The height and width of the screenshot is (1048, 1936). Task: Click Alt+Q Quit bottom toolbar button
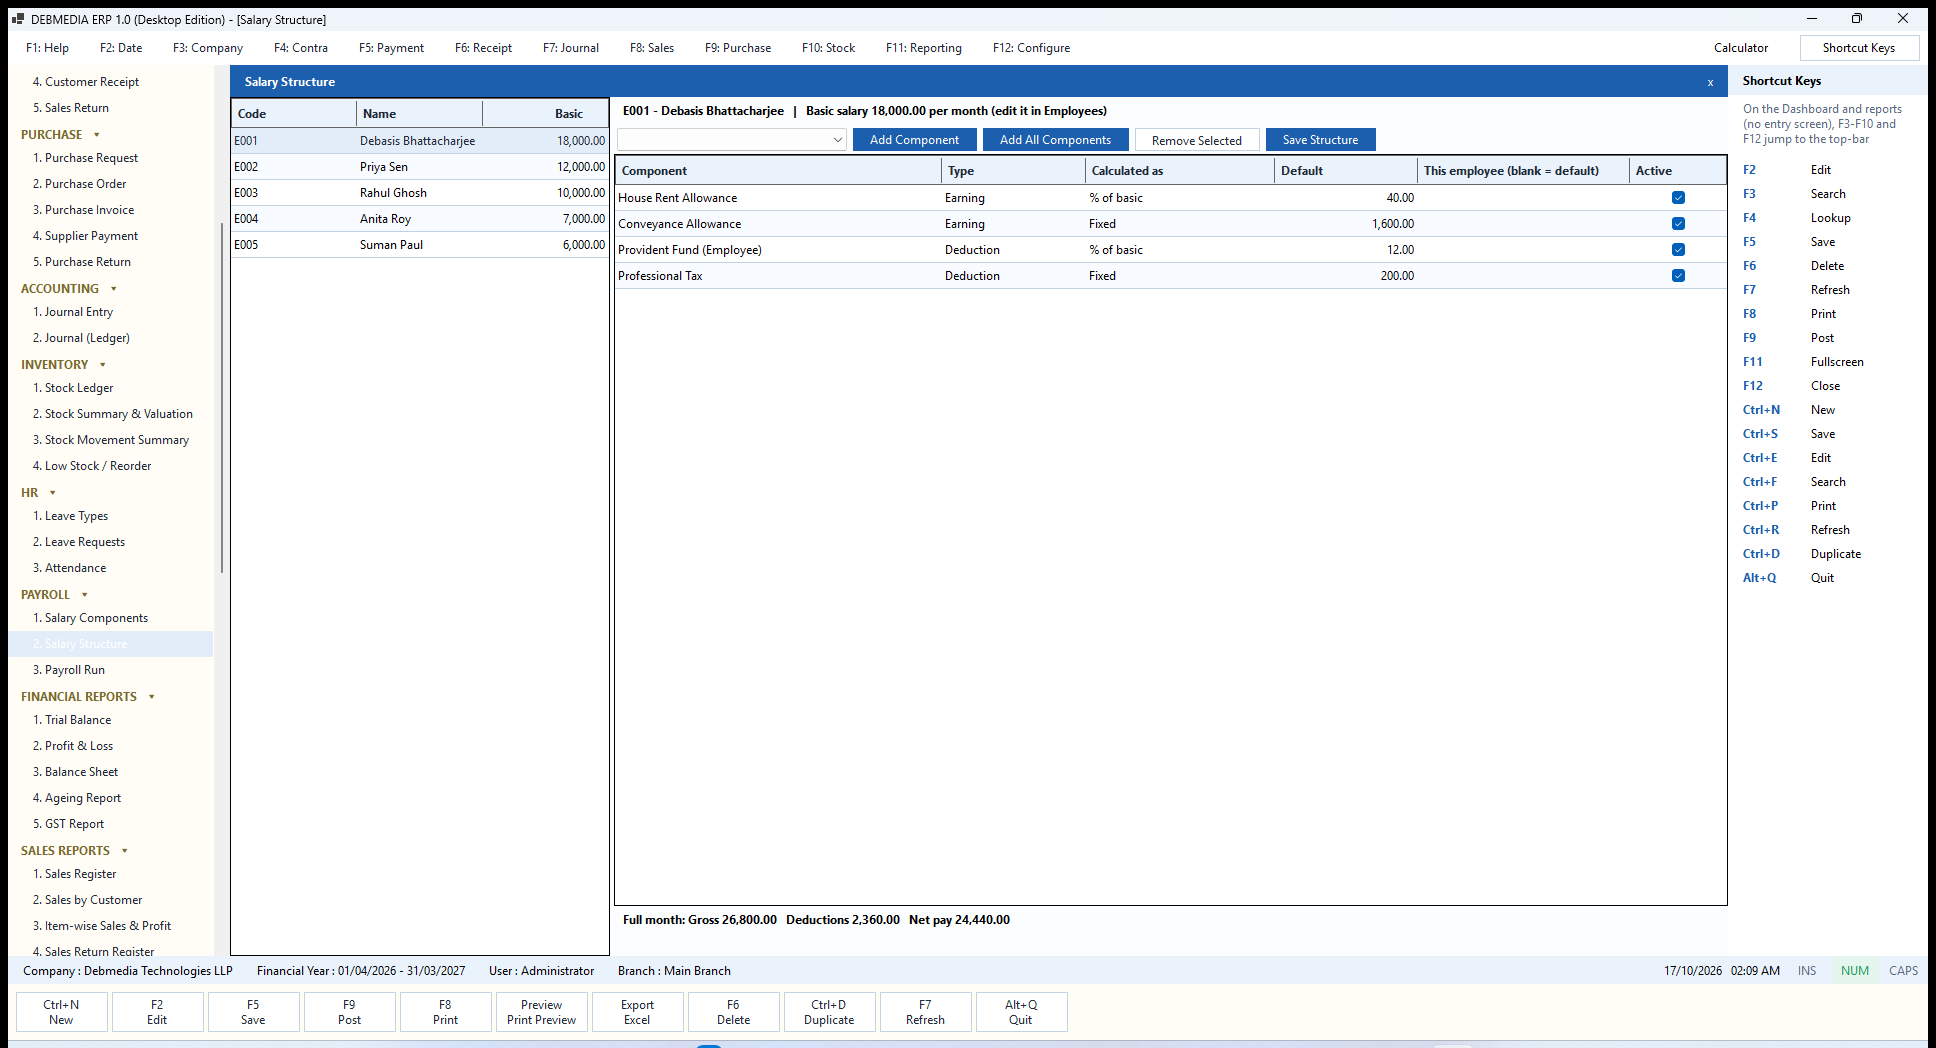[x=1021, y=1012]
